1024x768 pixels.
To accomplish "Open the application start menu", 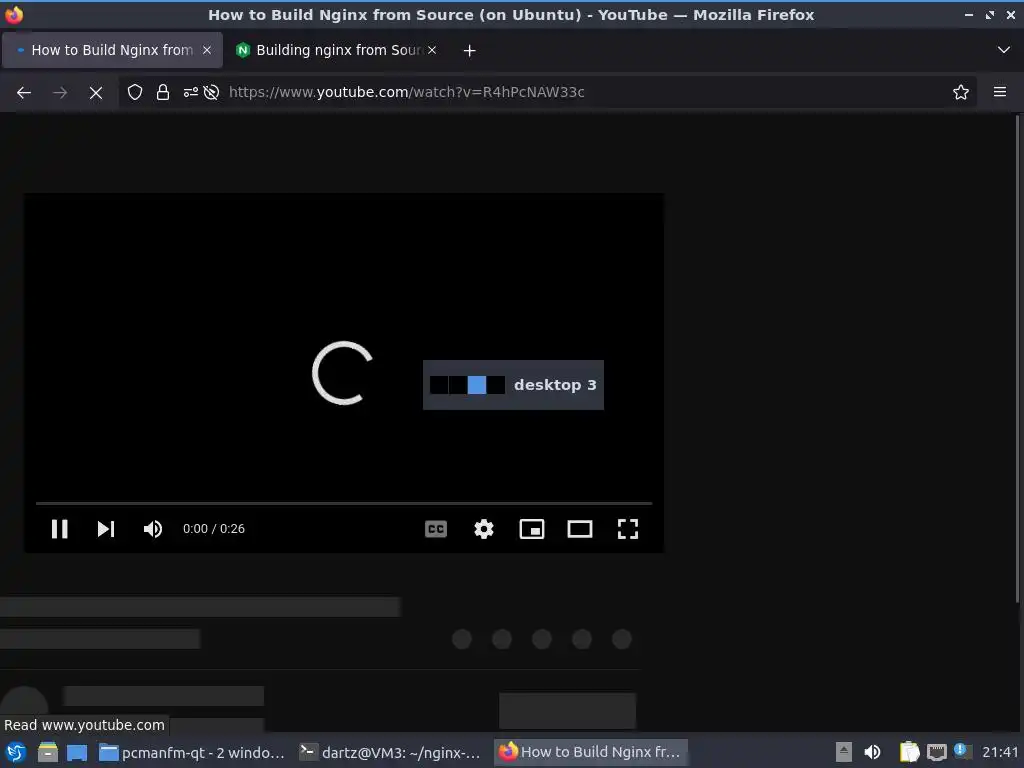I will 16,752.
